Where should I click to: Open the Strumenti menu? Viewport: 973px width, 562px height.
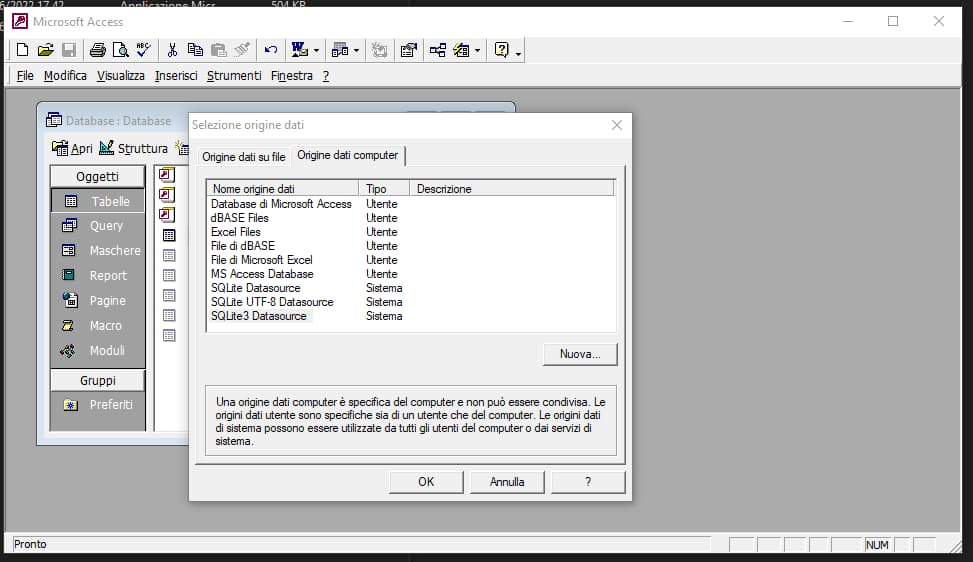coord(234,76)
